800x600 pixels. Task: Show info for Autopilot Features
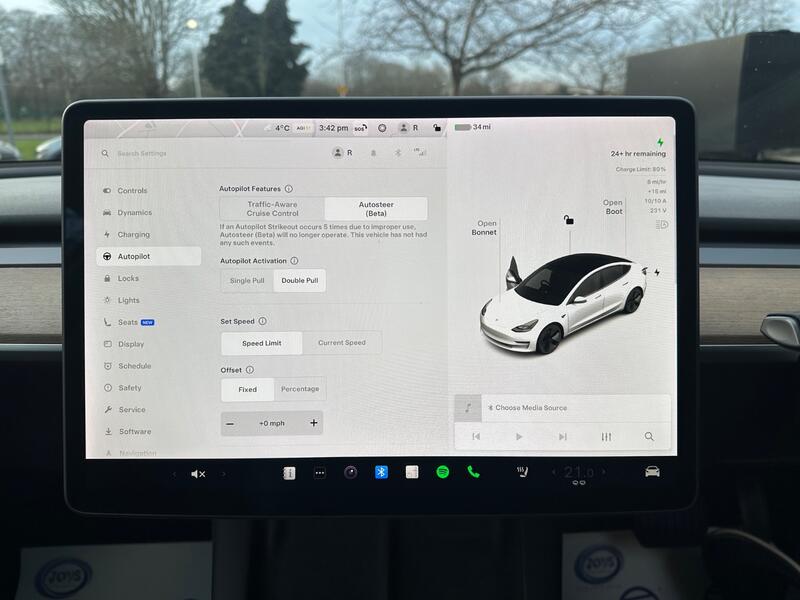[x=289, y=189]
